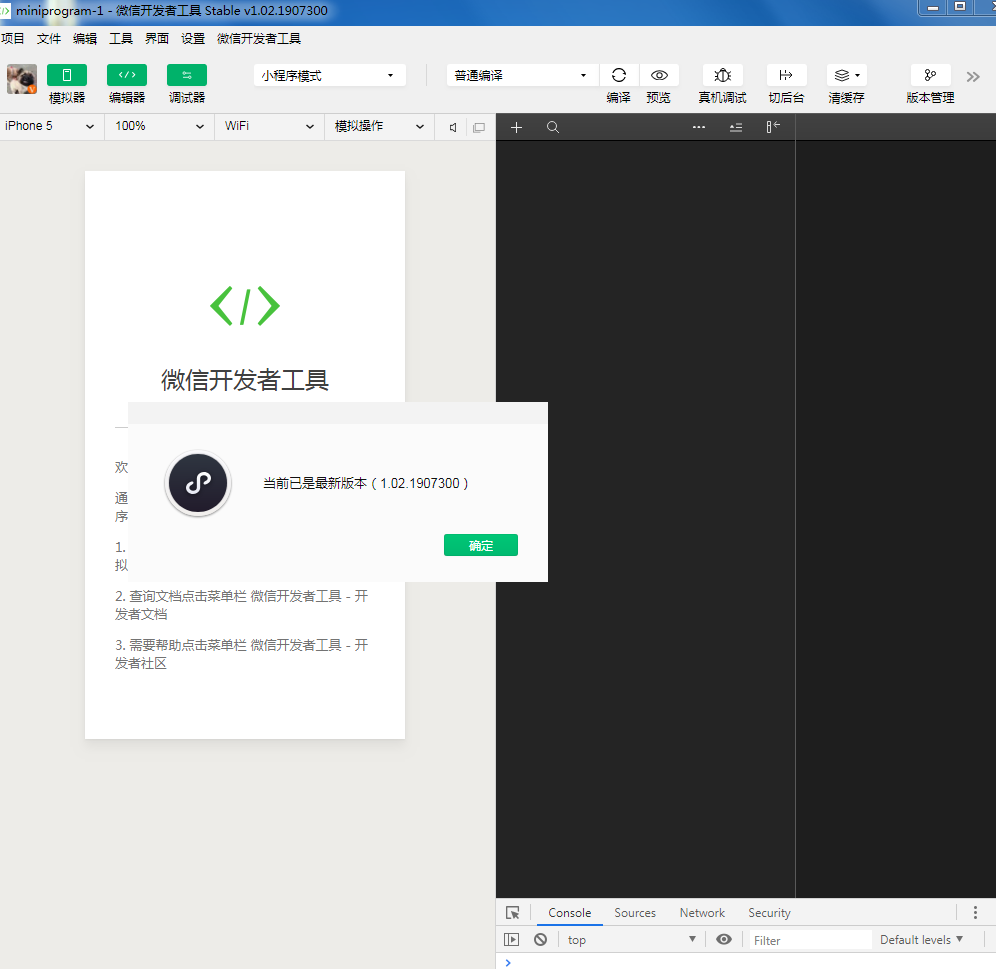Toggle the 调试器 debugger panel button

(x=187, y=75)
